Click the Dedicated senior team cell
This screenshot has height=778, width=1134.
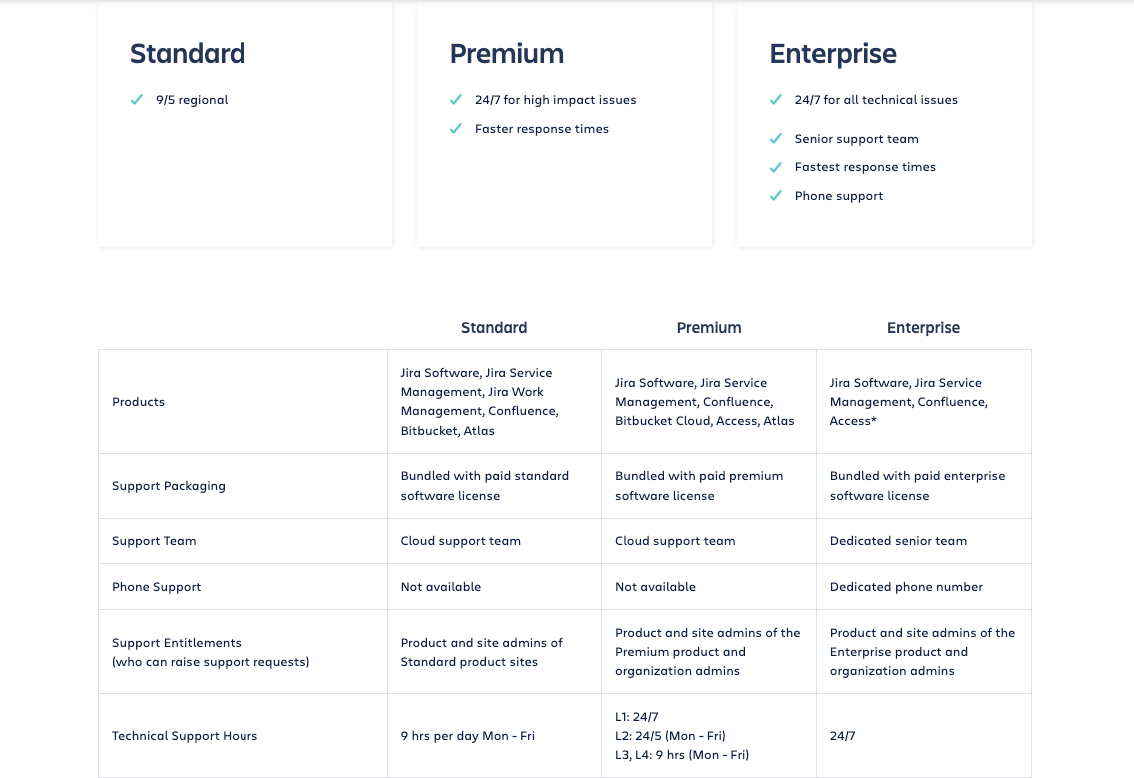tap(898, 541)
